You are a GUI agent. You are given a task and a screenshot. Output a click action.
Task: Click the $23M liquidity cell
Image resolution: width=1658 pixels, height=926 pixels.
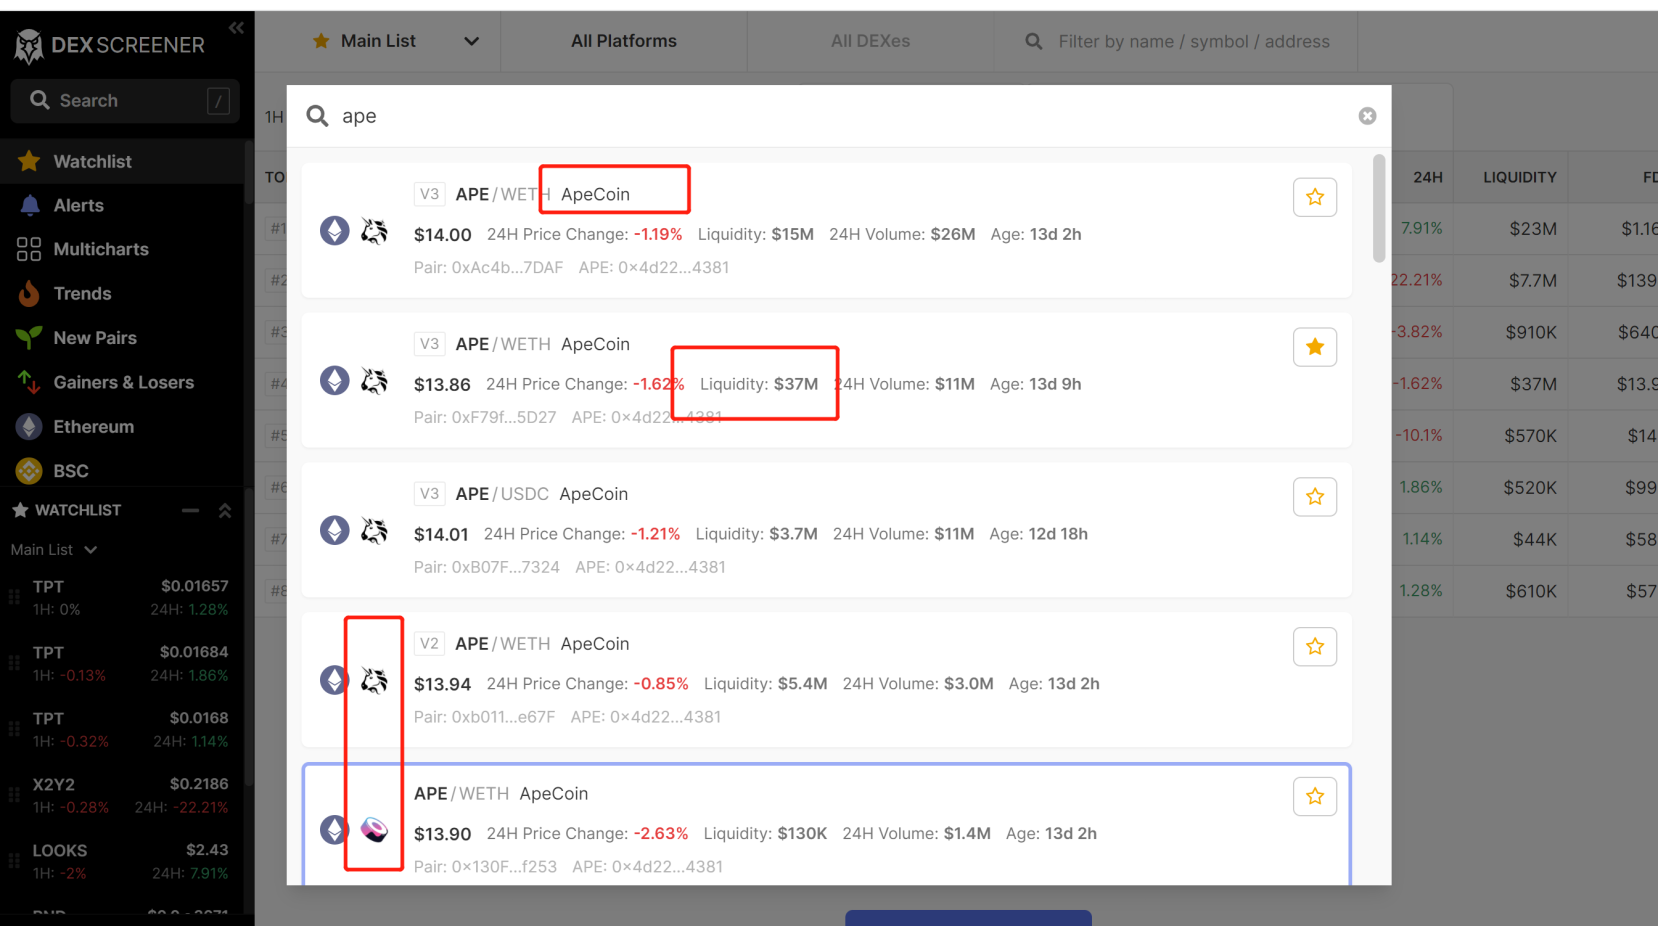[x=1533, y=229]
